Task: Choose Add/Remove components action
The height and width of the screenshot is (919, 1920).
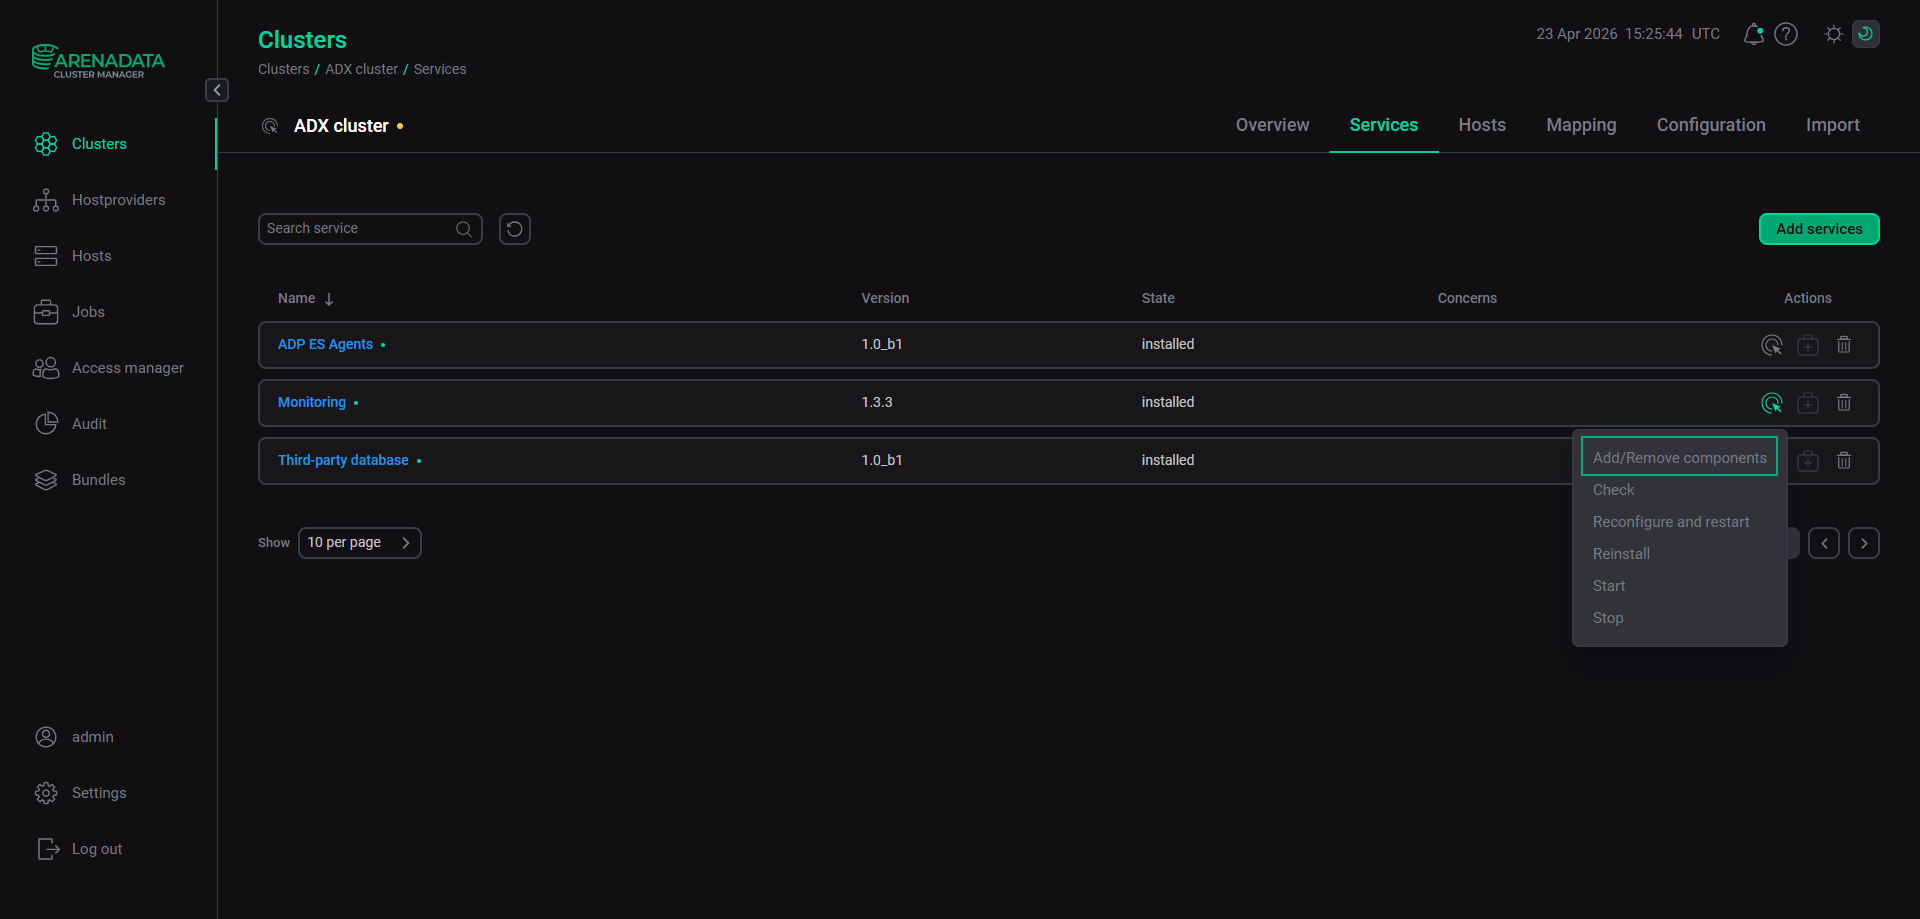Action: click(1680, 457)
